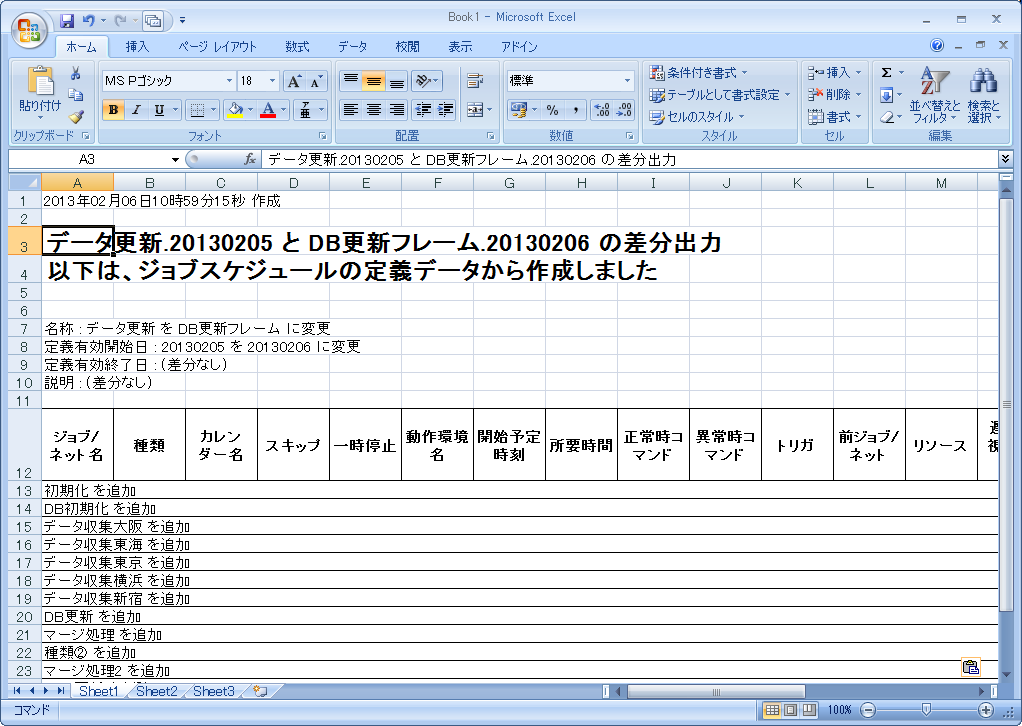Click the bottom vertical align icon
The width and height of the screenshot is (1022, 726).
point(396,81)
